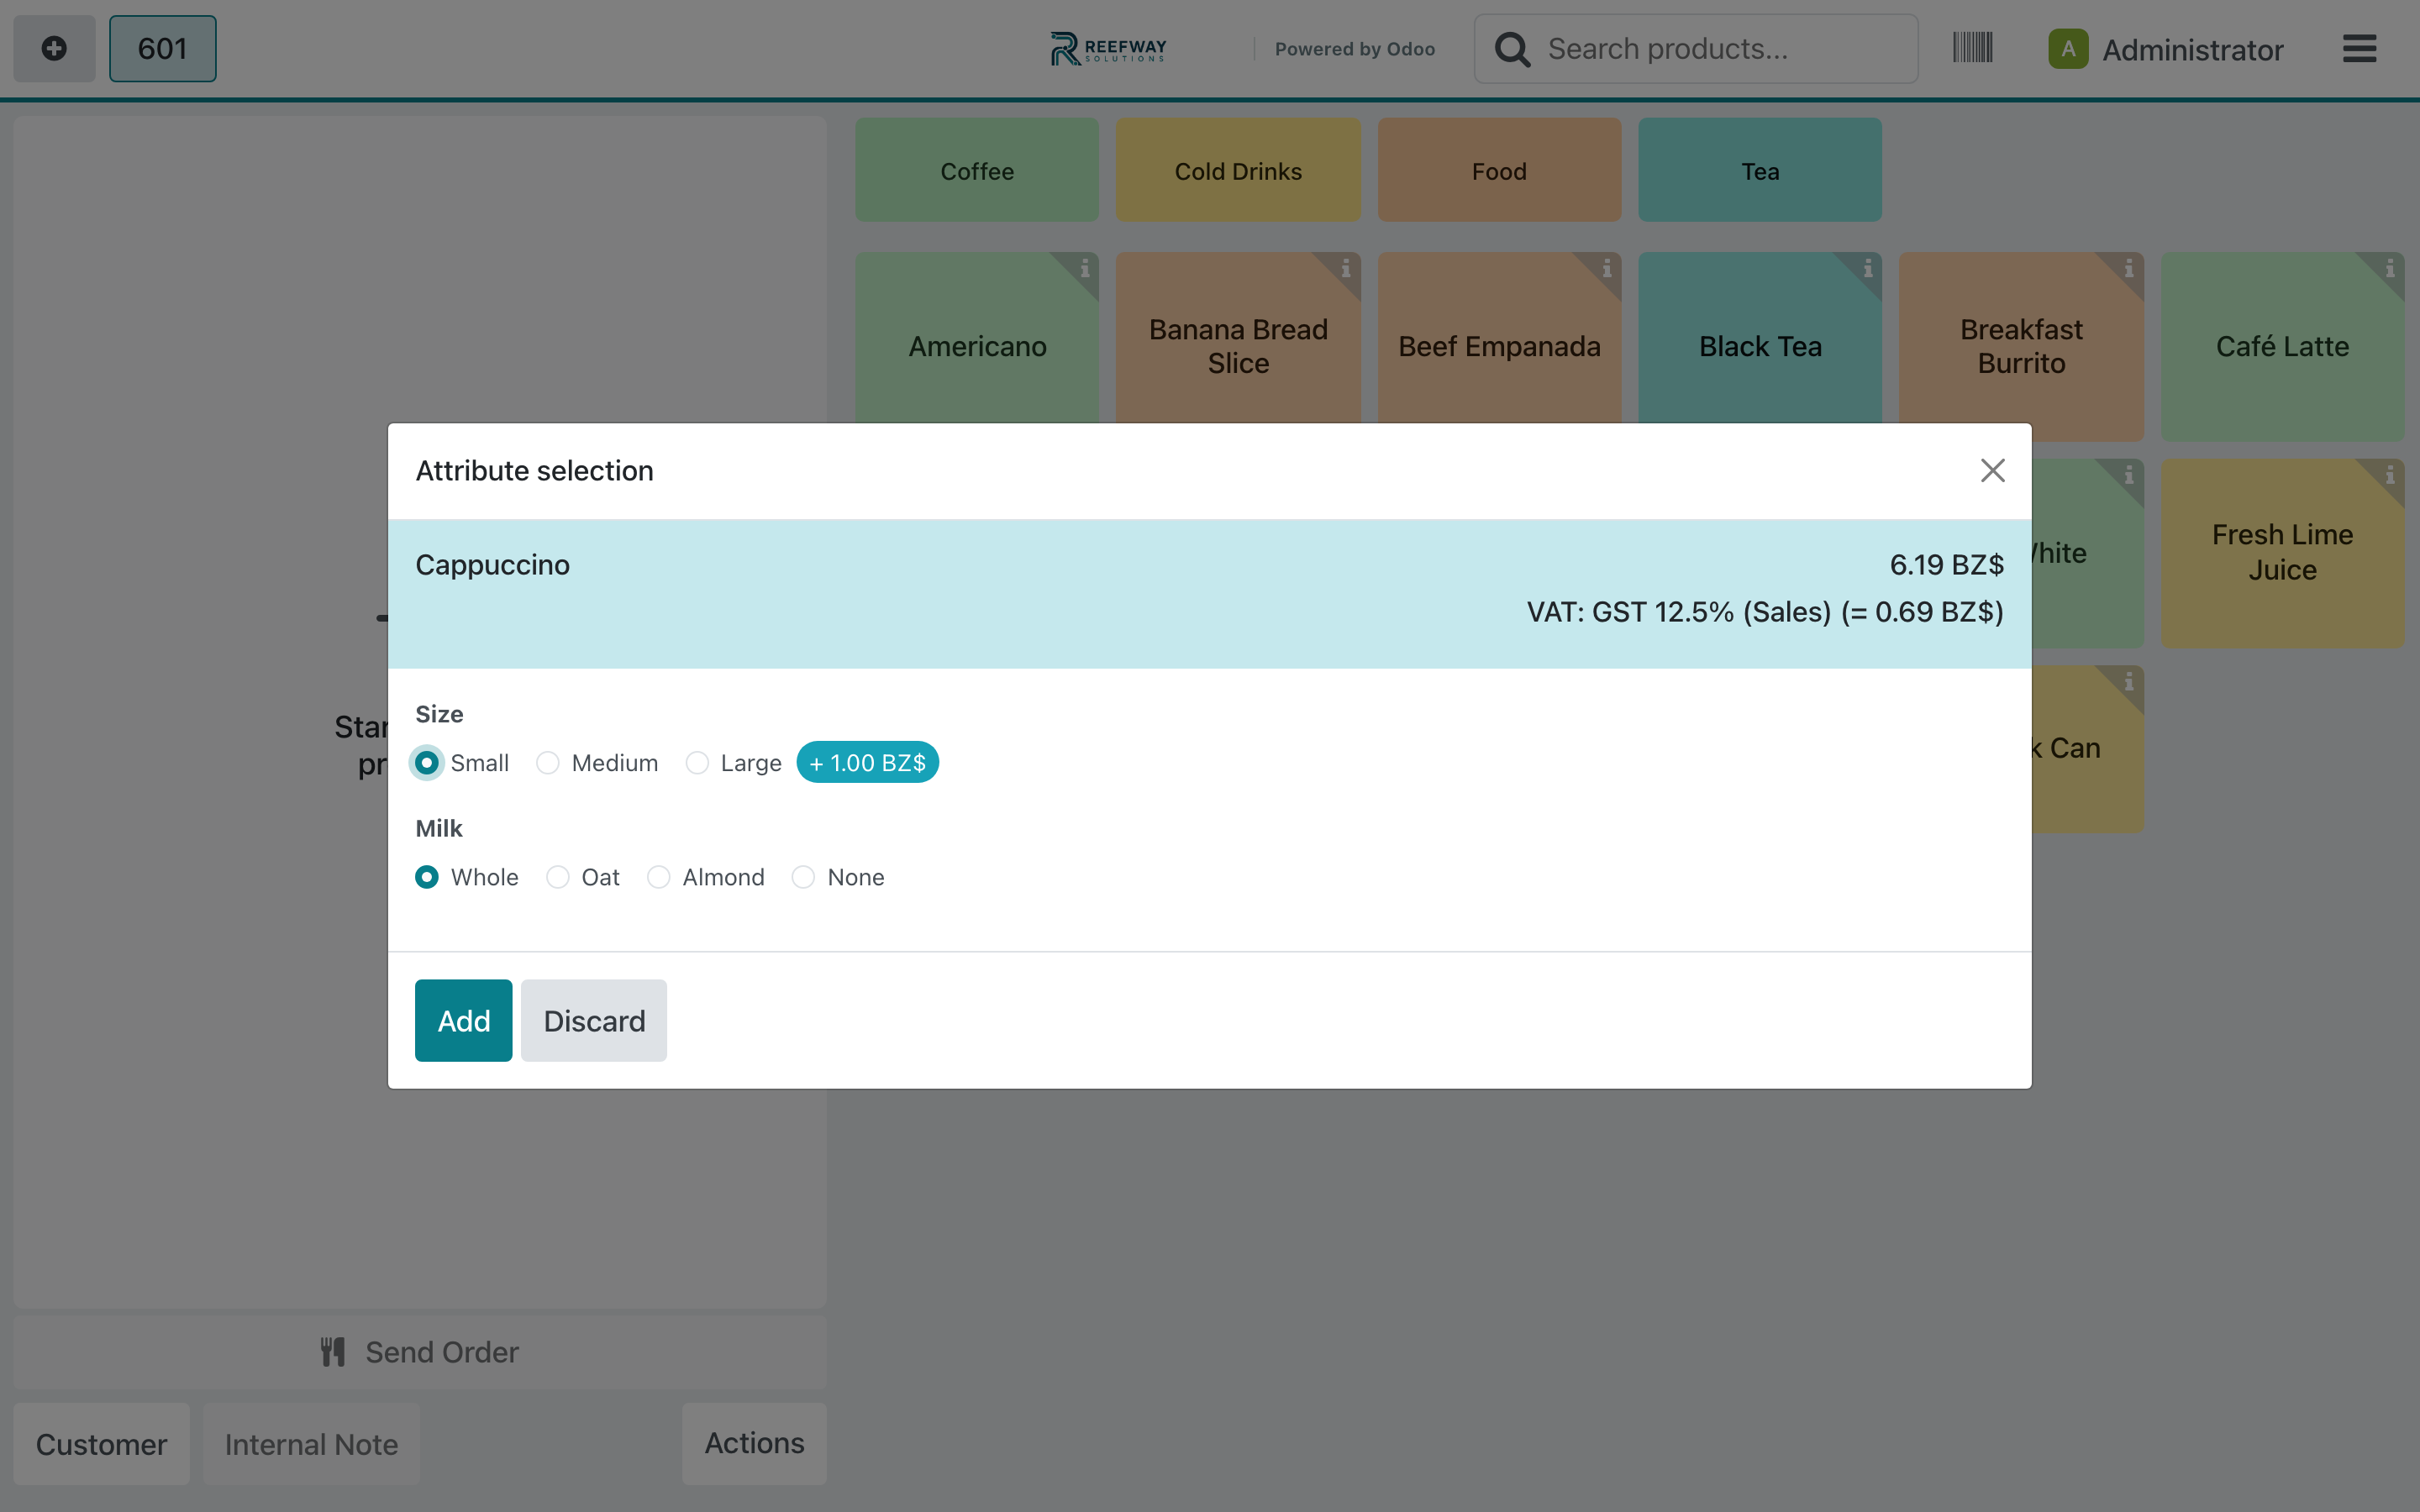The height and width of the screenshot is (1512, 2420).
Task: Open the barcode scanner icon
Action: click(x=1972, y=47)
